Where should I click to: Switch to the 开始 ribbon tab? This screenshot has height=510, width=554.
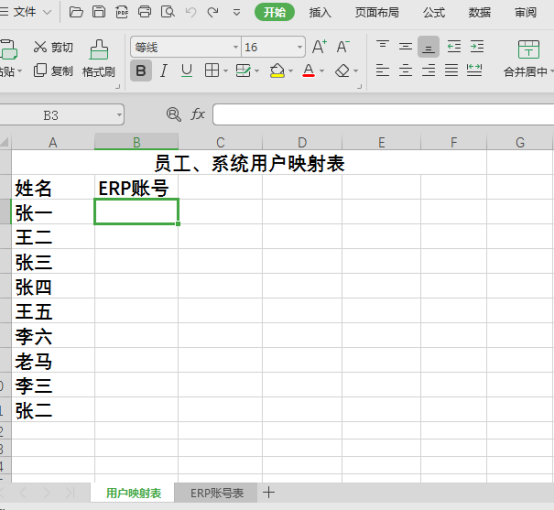[275, 12]
